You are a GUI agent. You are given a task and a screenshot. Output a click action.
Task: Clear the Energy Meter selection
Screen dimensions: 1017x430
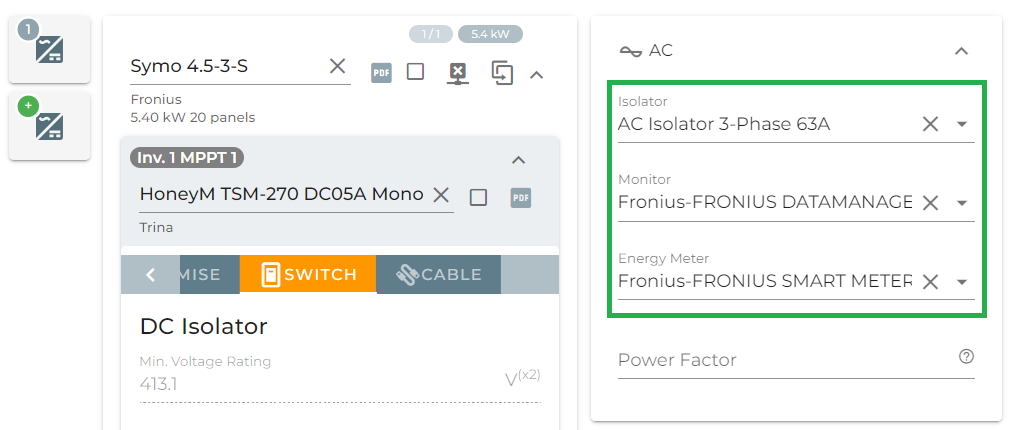[x=931, y=281]
